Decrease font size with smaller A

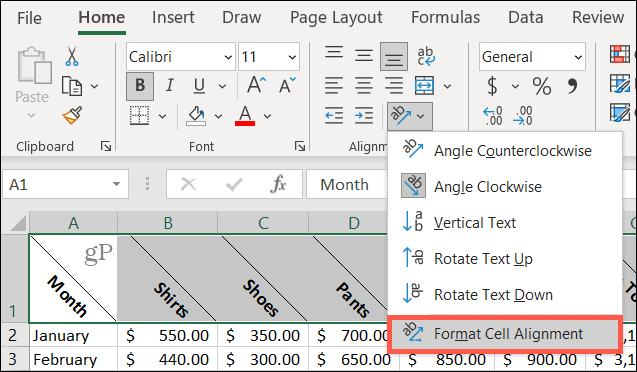click(287, 85)
